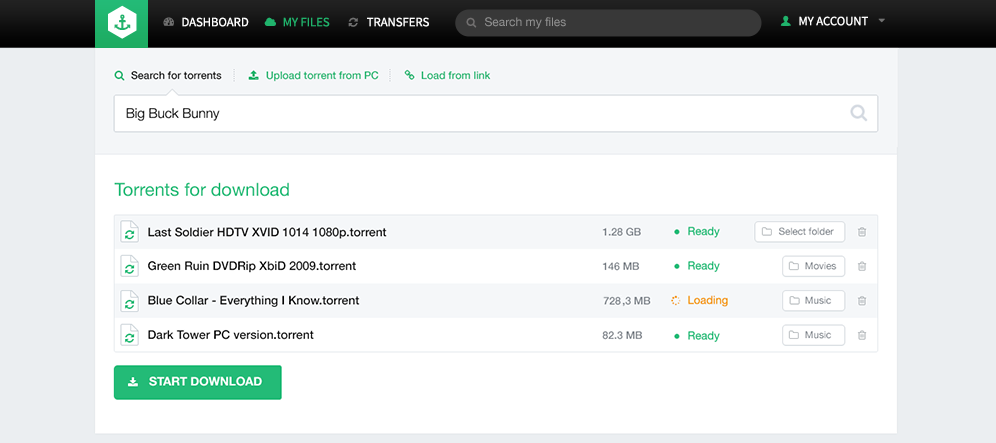Click the file icon beside Last Soldier torrent
Image resolution: width=996 pixels, height=443 pixels.
(x=128, y=232)
